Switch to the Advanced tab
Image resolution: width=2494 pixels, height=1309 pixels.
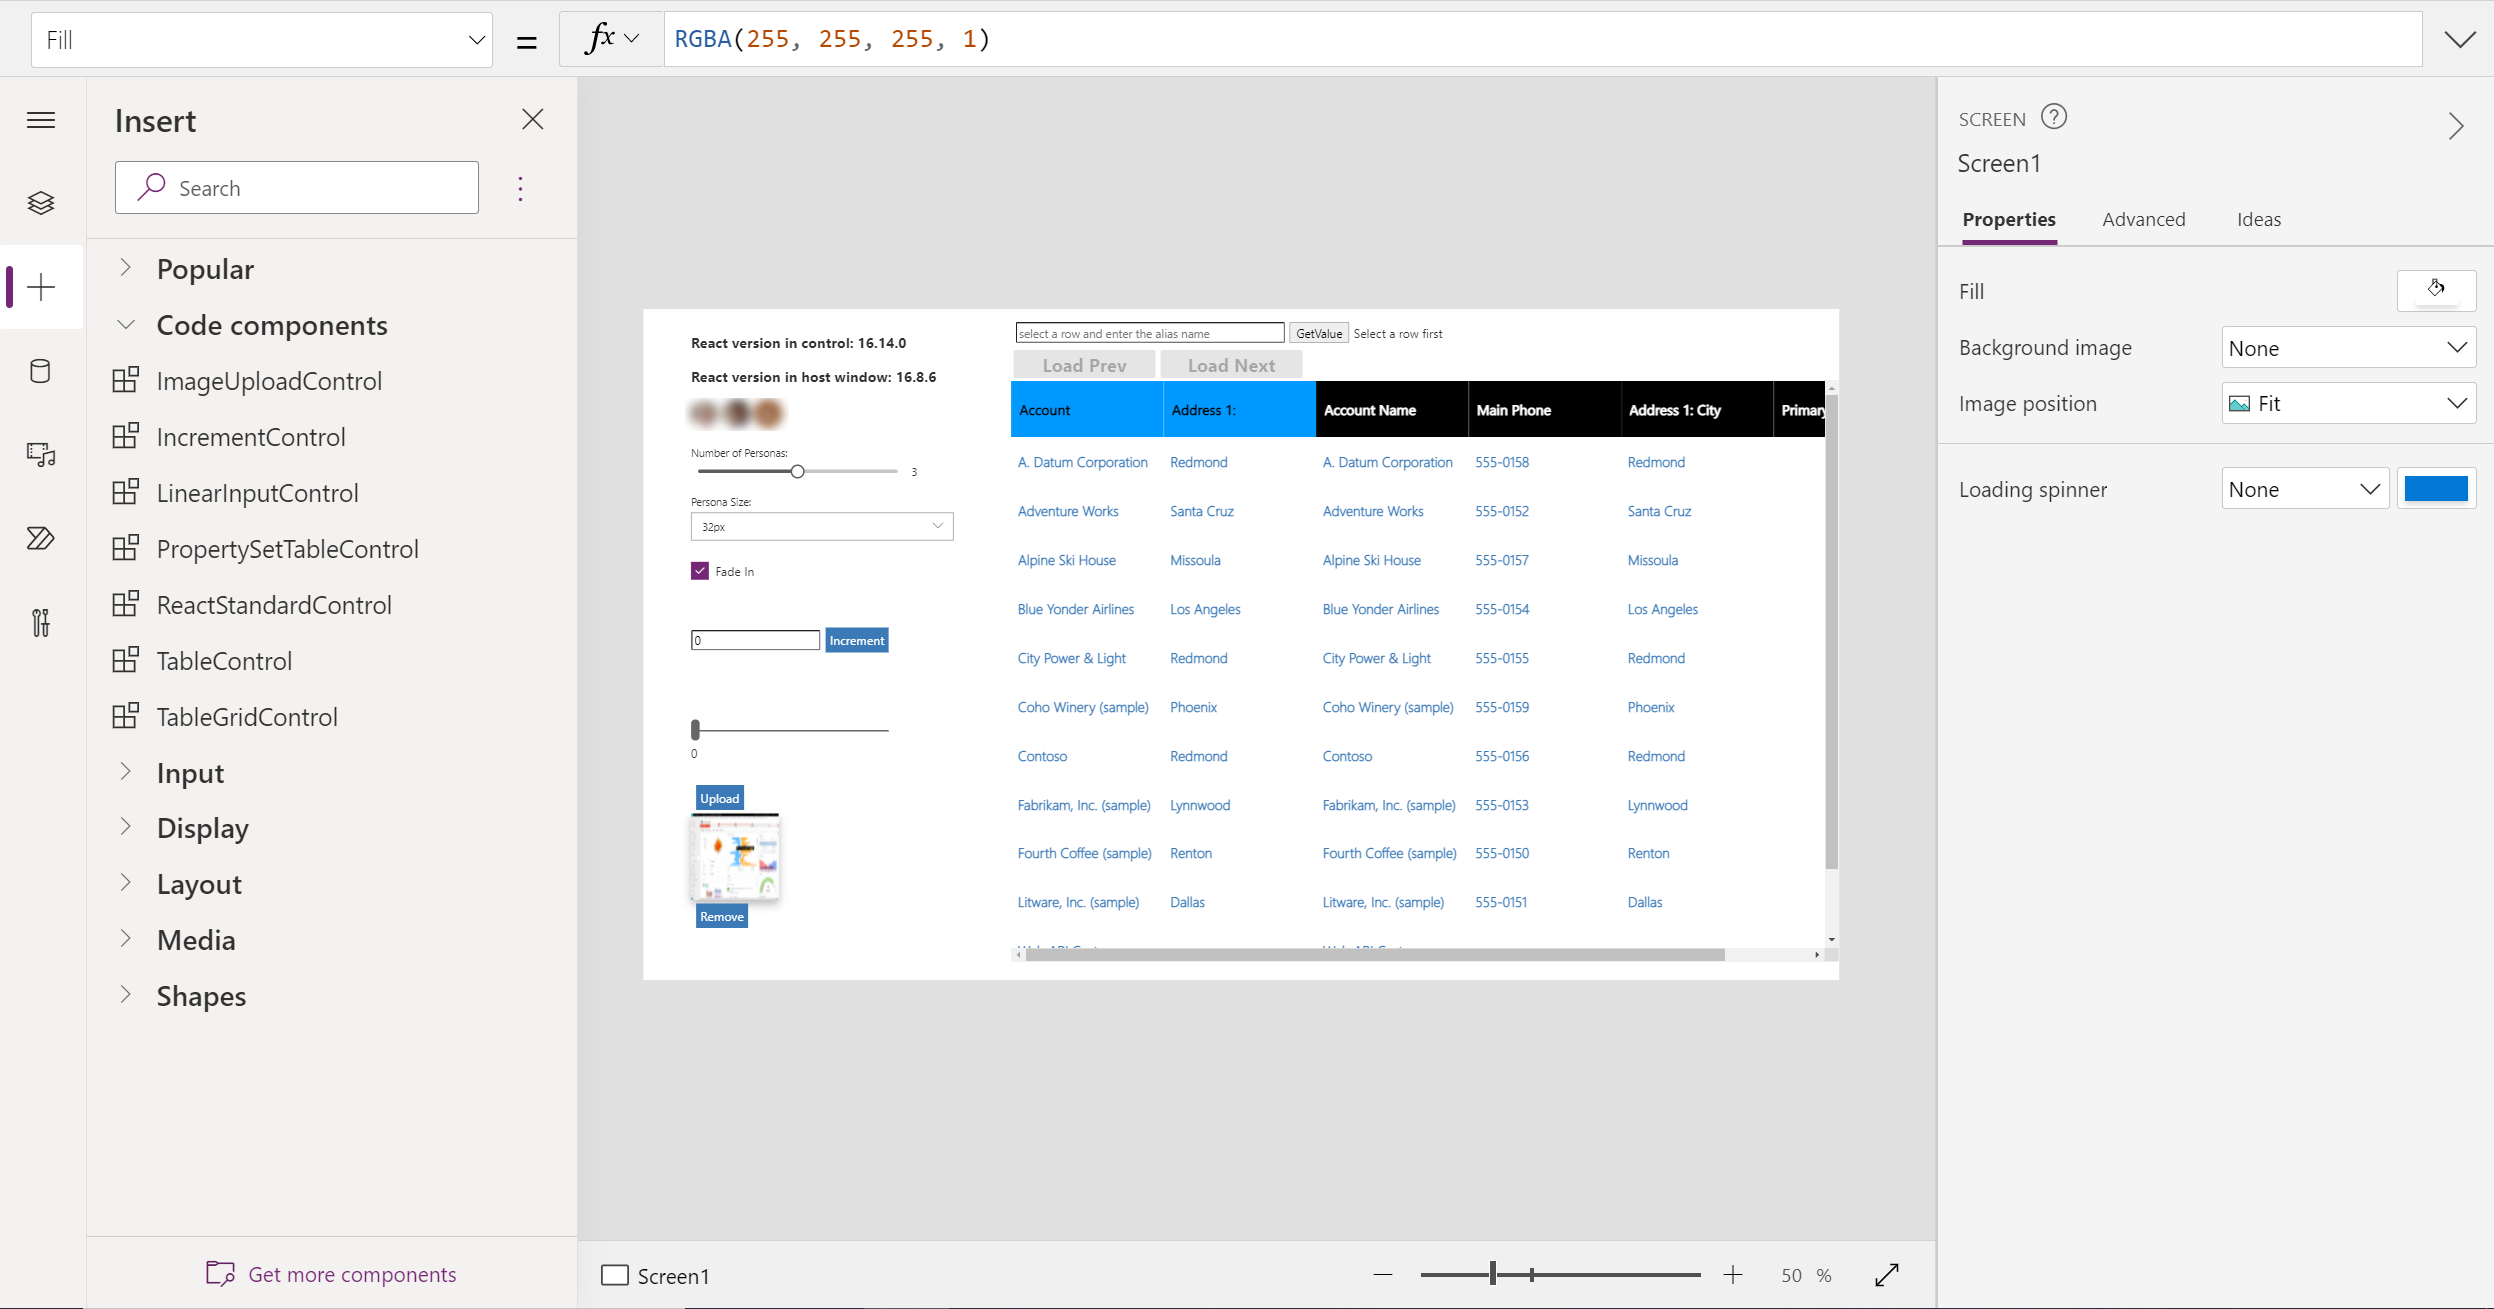click(x=2144, y=218)
